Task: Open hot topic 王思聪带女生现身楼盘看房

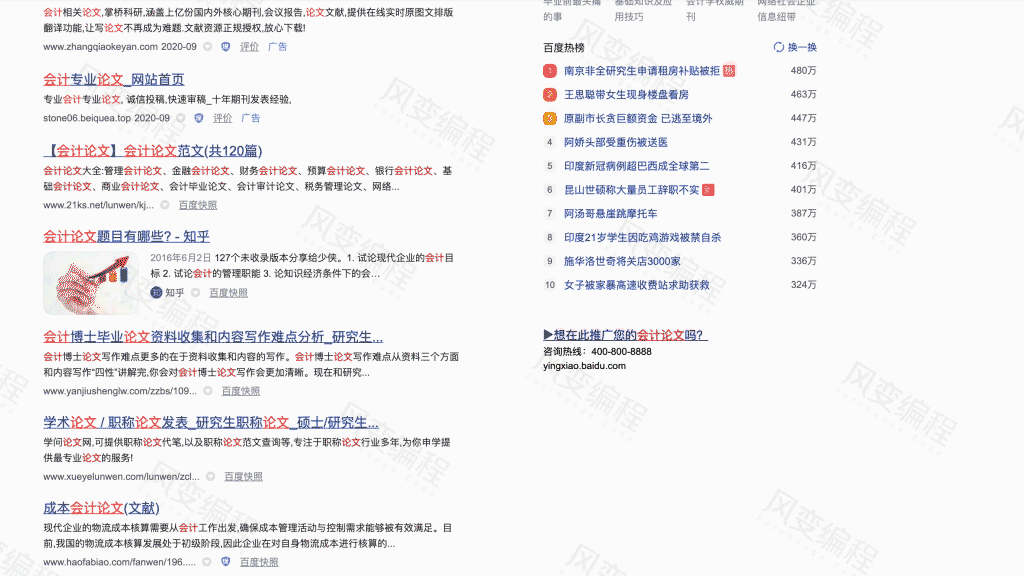Action: (x=626, y=95)
